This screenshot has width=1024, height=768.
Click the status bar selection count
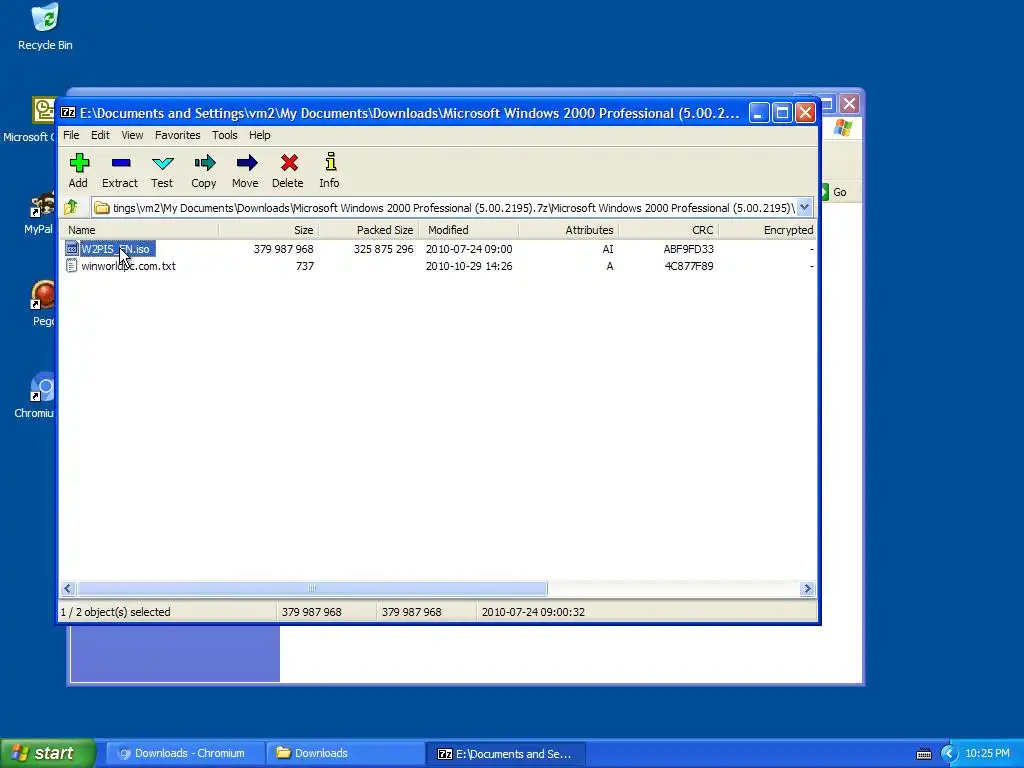tap(116, 612)
